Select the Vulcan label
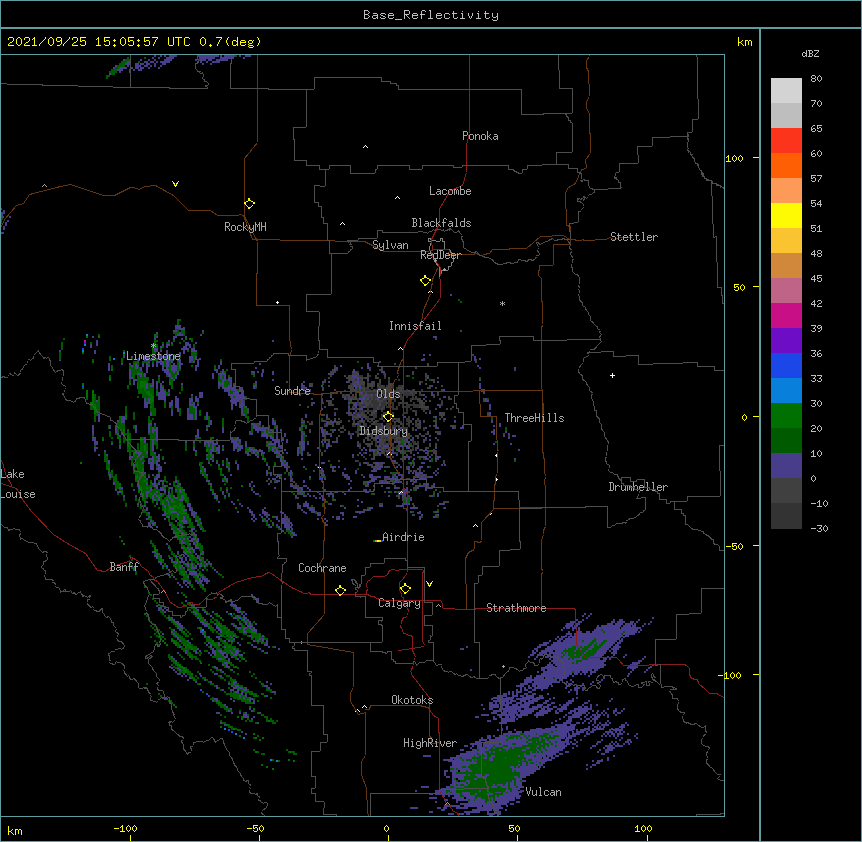 pos(543,792)
